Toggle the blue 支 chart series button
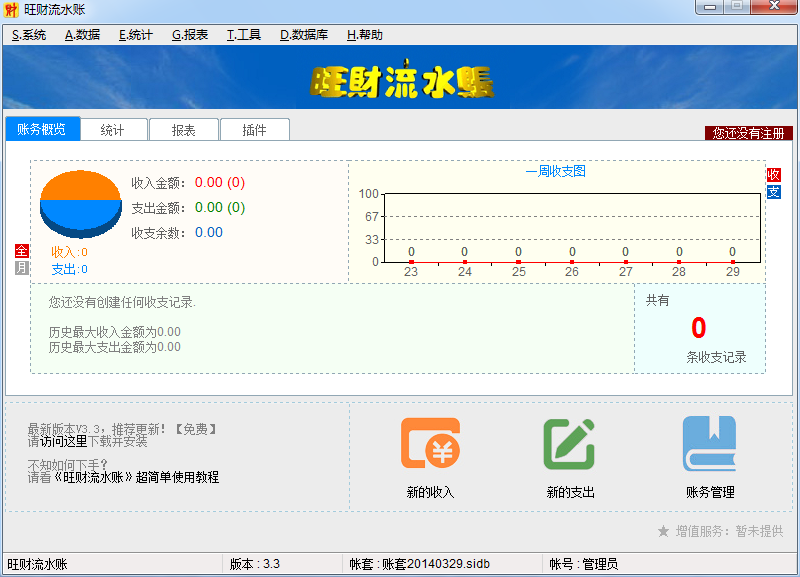Screen dimensions: 800x577 (773, 192)
